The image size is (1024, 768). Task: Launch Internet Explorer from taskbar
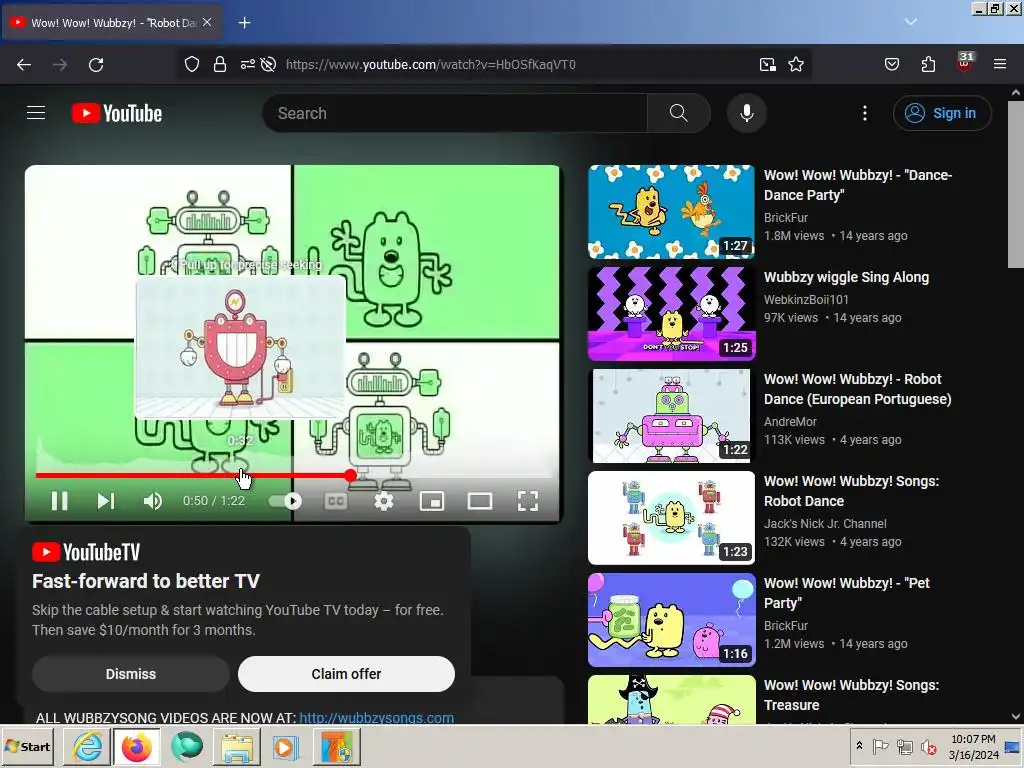point(87,746)
